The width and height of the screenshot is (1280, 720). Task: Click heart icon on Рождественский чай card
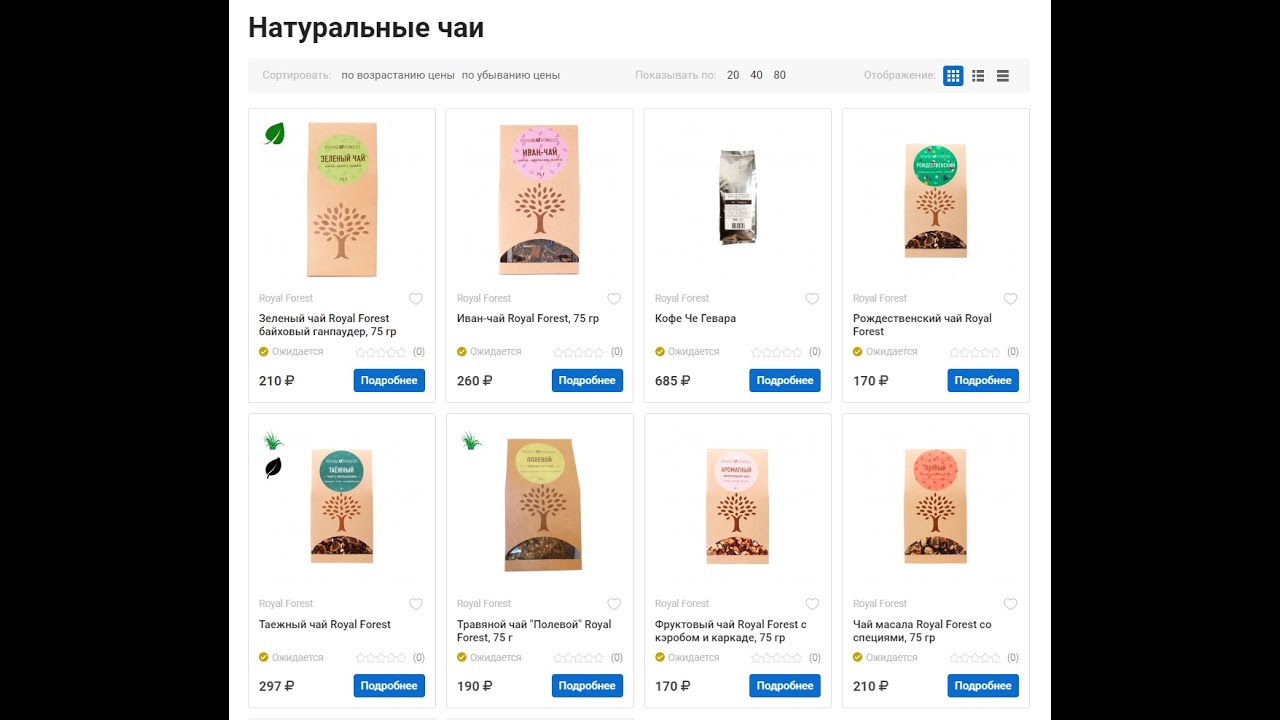[x=1010, y=298]
